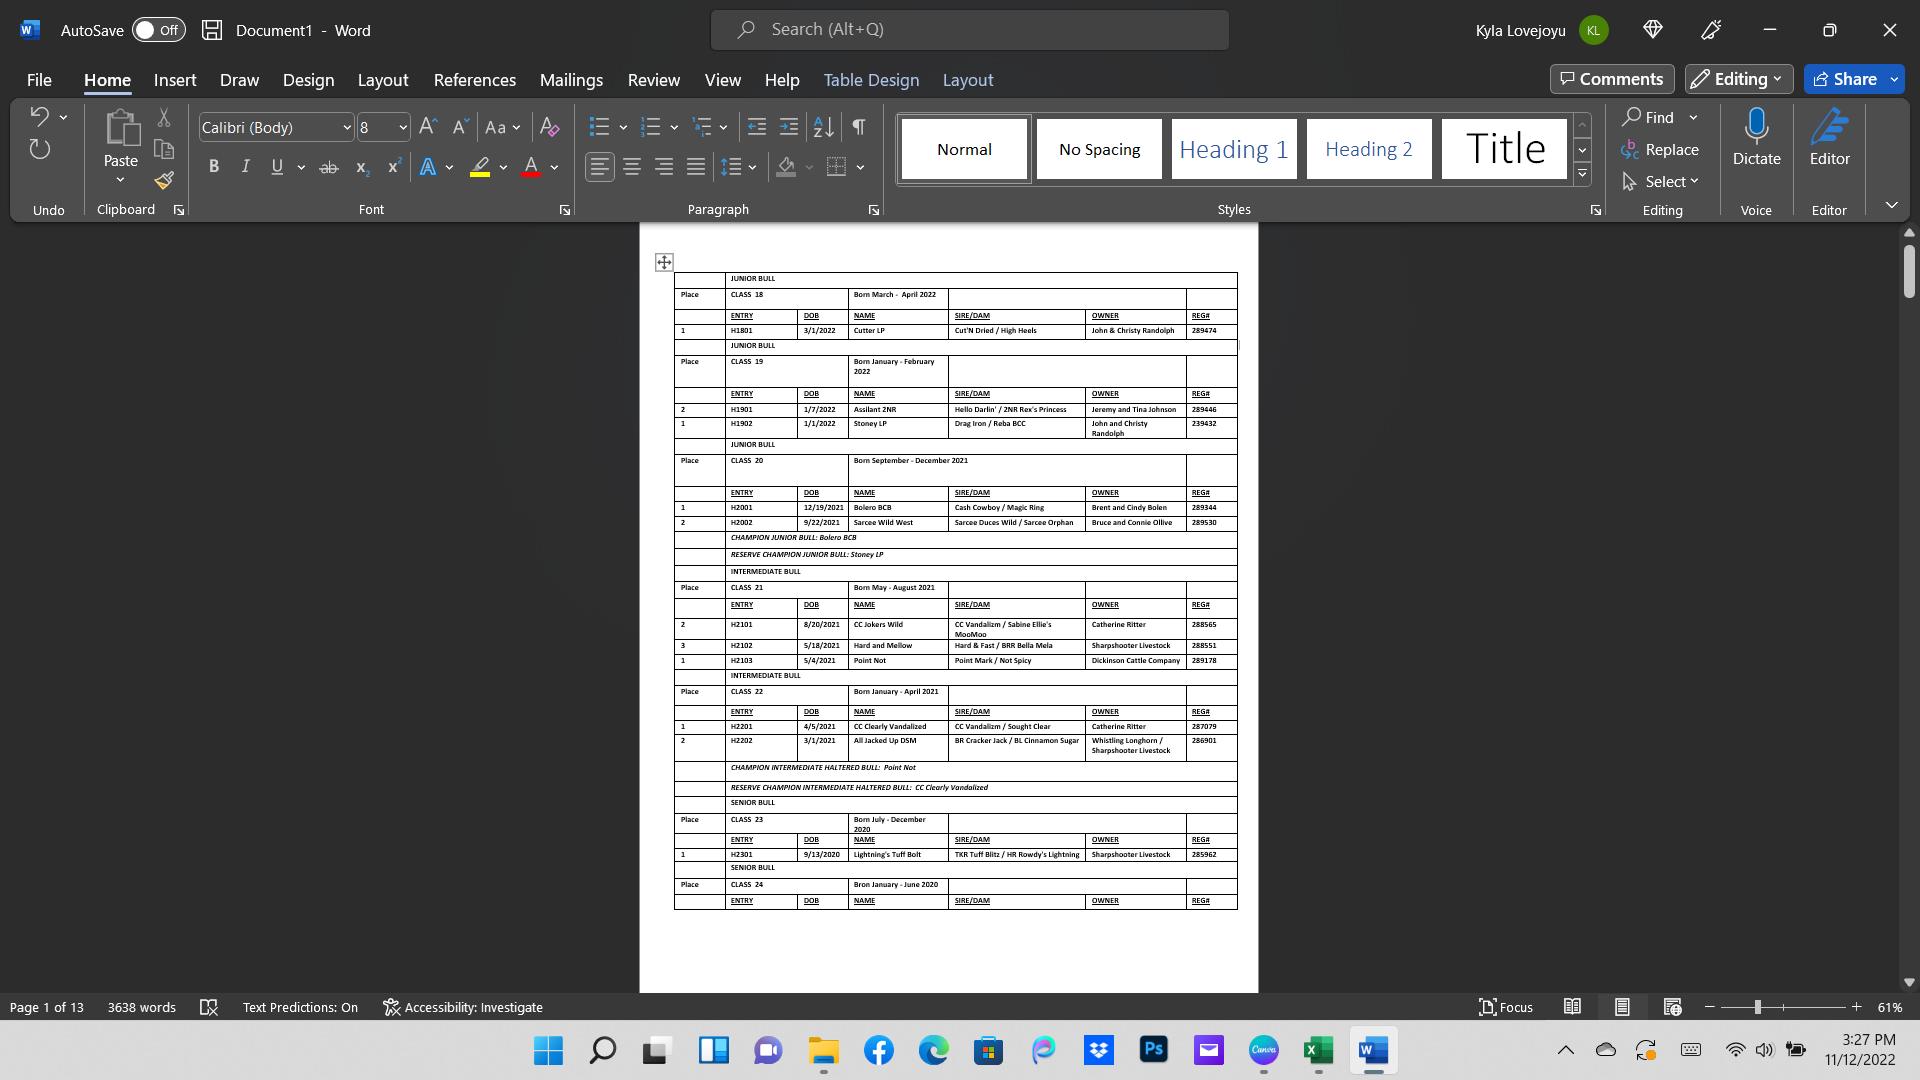Click the Format Painter brush icon

pos(164,181)
